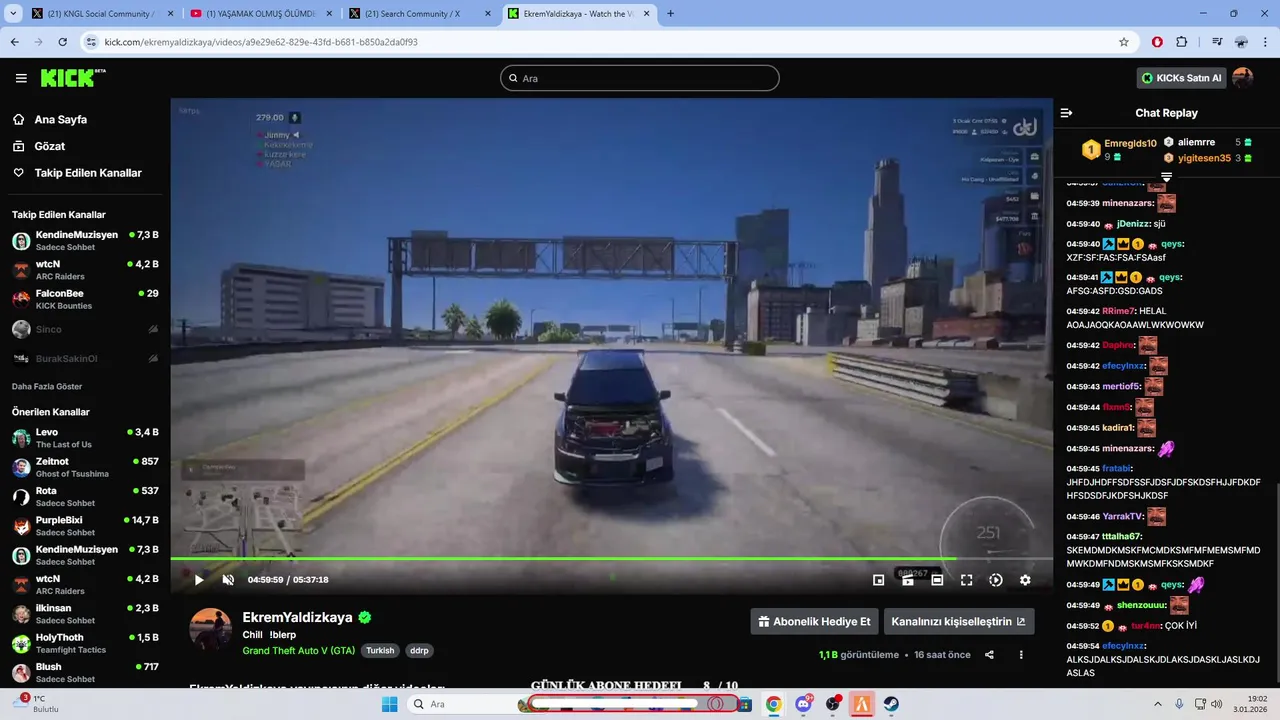Image resolution: width=1280 pixels, height=720 pixels.
Task: Share the video
Action: coord(989,655)
